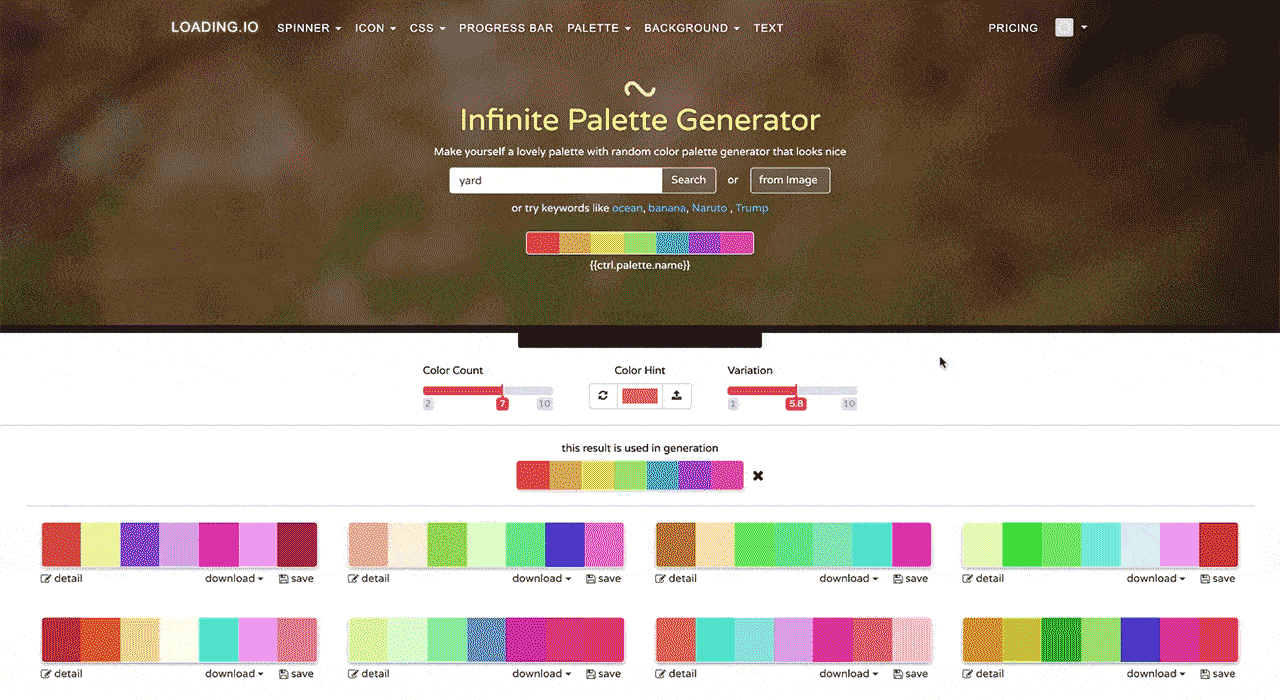The image size is (1280, 700).
Task: Save the last palette in top row
Action: tap(1217, 578)
